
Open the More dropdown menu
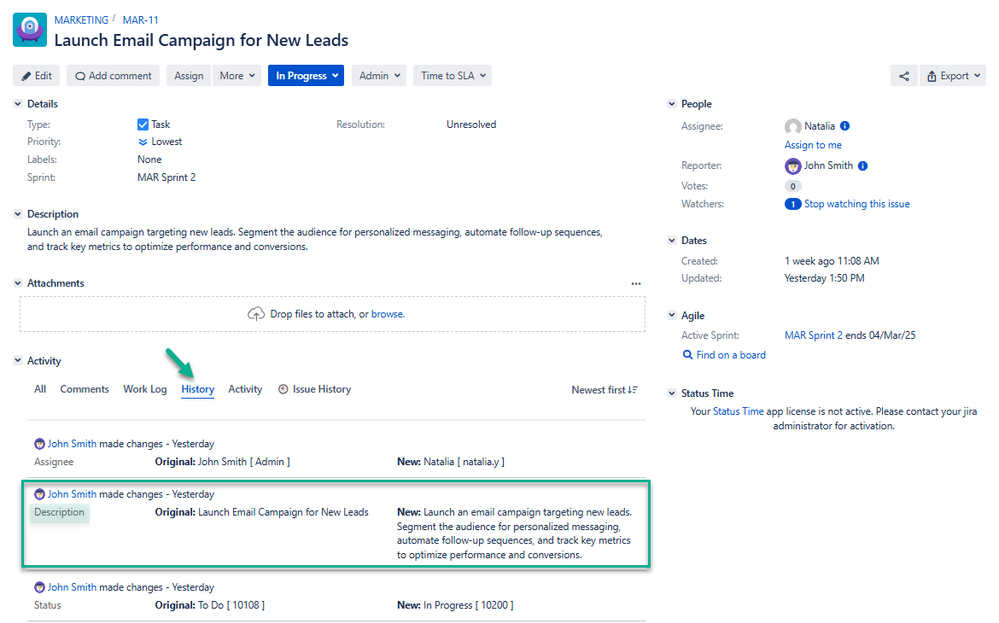237,76
